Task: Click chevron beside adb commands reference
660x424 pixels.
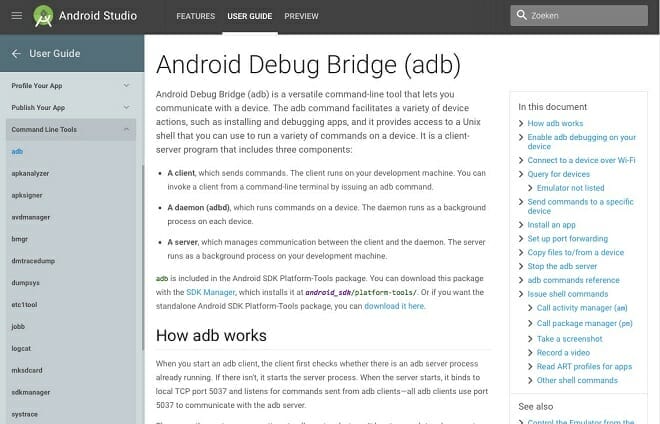Action: pos(521,280)
